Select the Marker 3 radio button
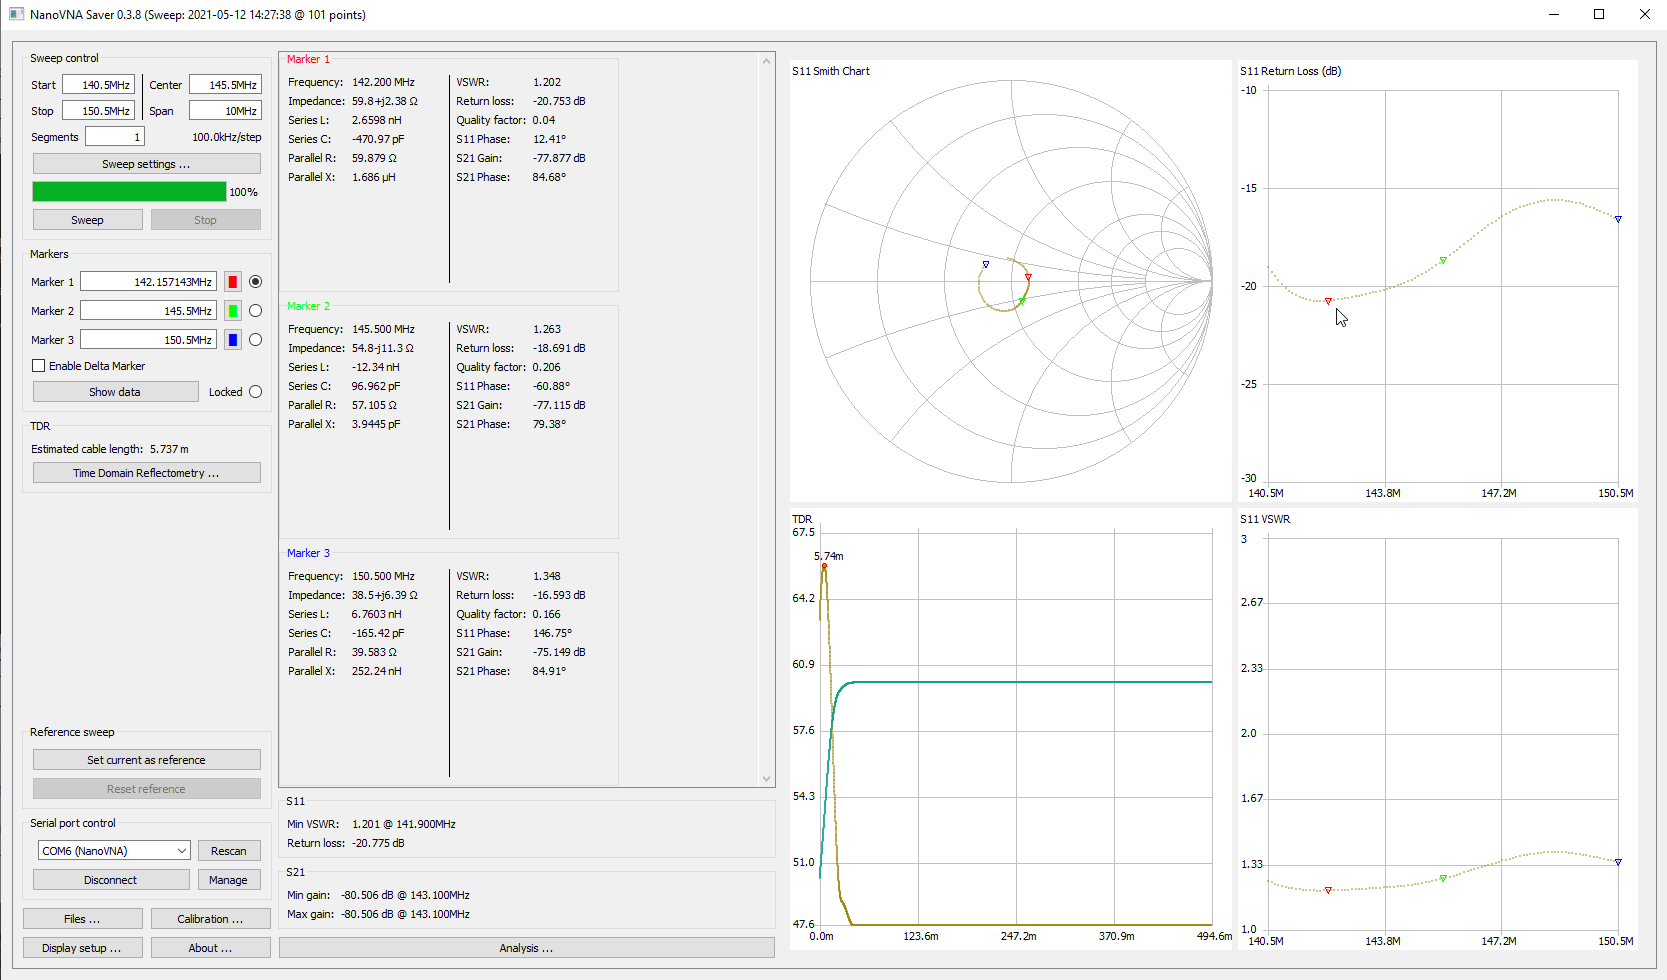The width and height of the screenshot is (1667, 980). click(255, 340)
